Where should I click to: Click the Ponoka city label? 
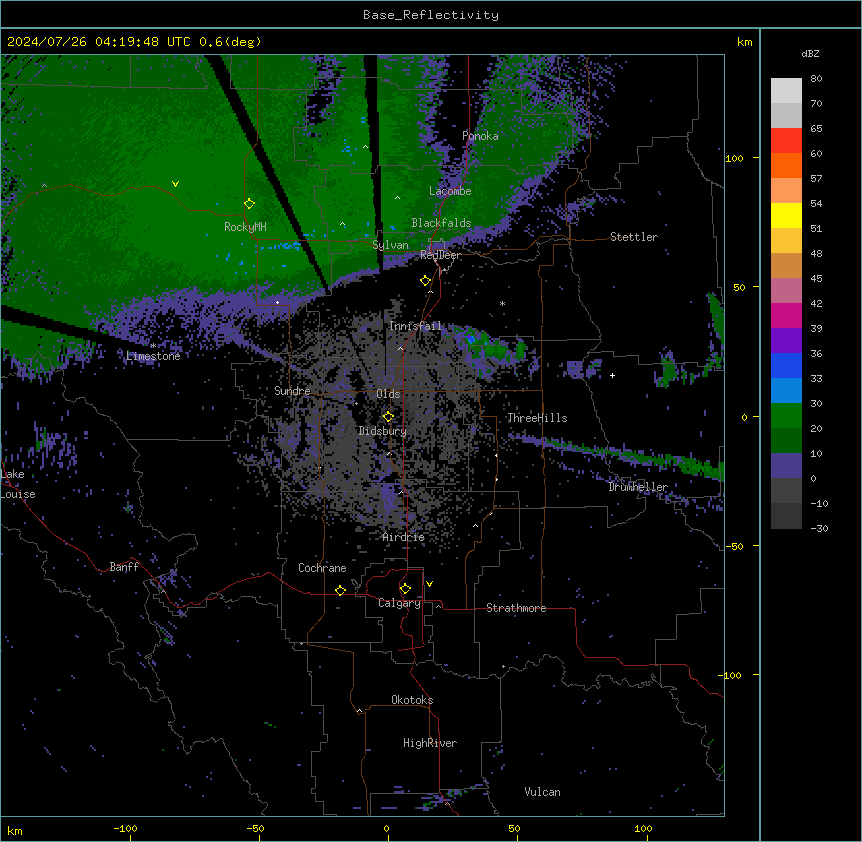(480, 136)
